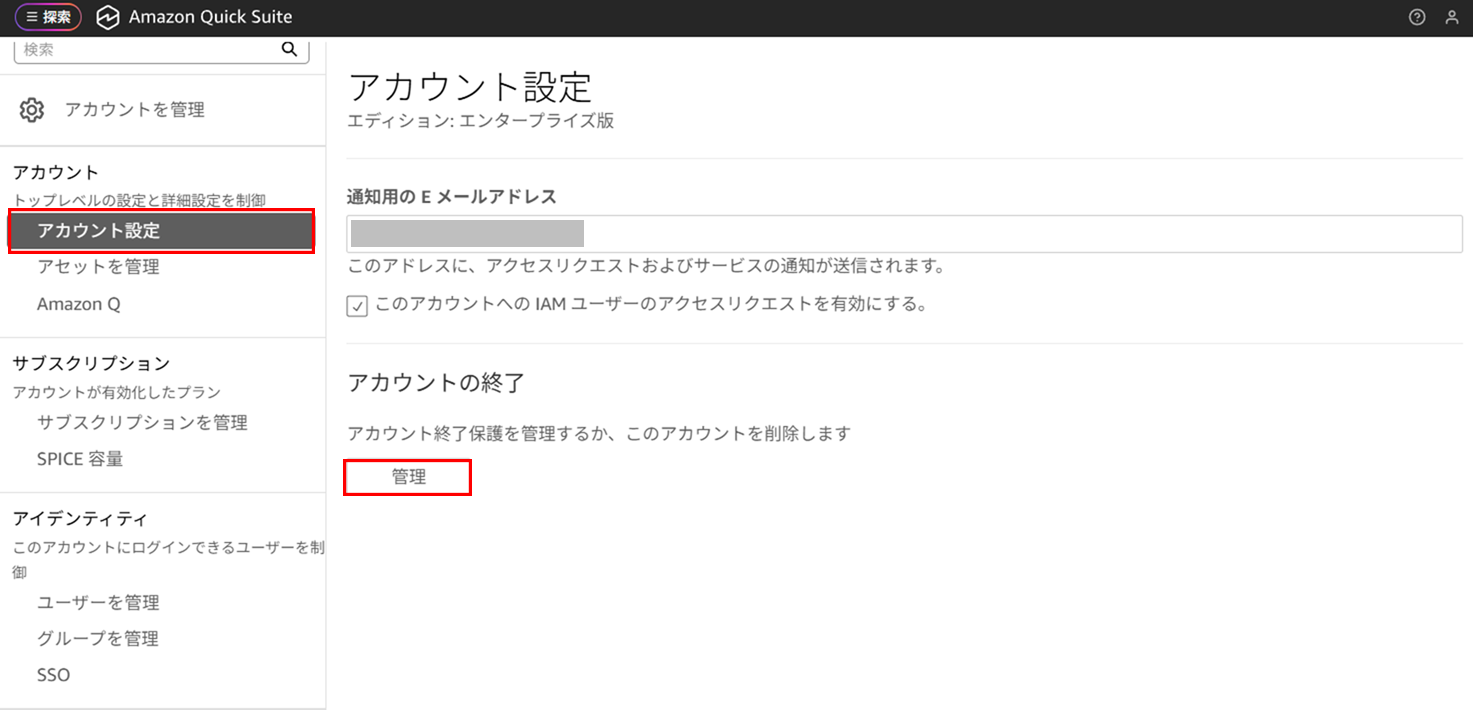Open SSO from the identity section
Image resolution: width=1473 pixels, height=710 pixels.
52,674
